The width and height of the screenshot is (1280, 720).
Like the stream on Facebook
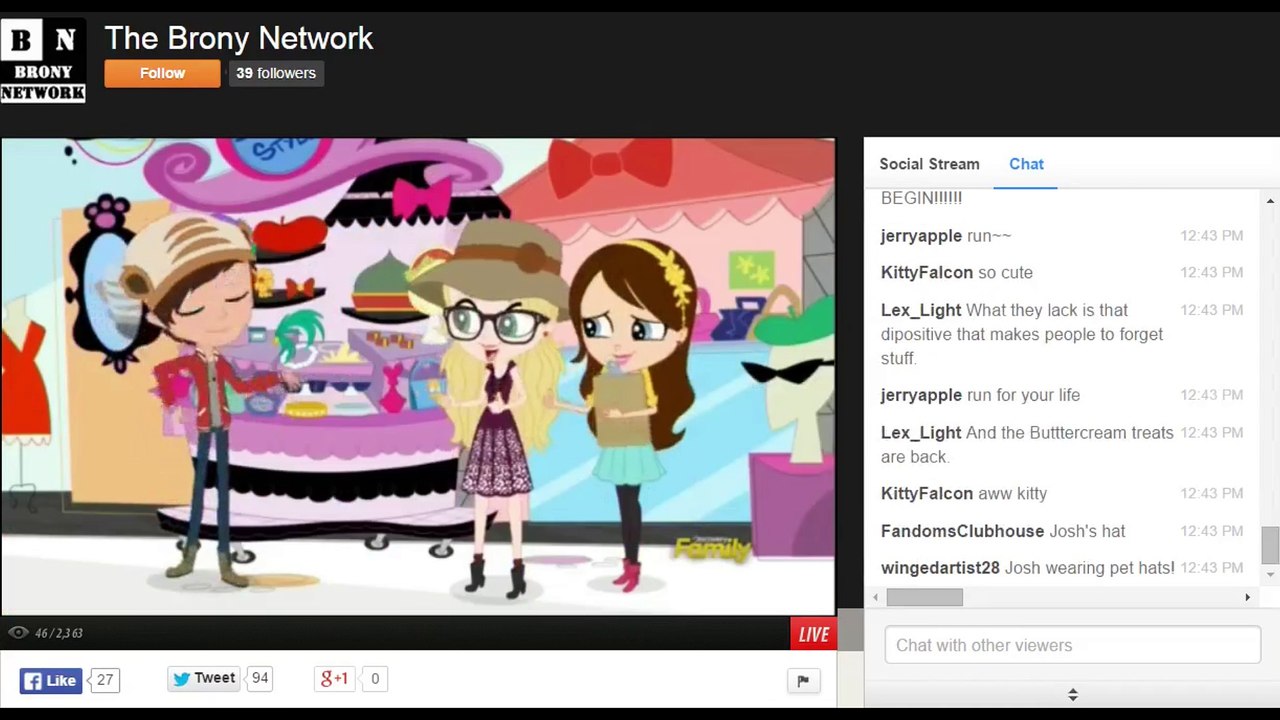pos(51,681)
